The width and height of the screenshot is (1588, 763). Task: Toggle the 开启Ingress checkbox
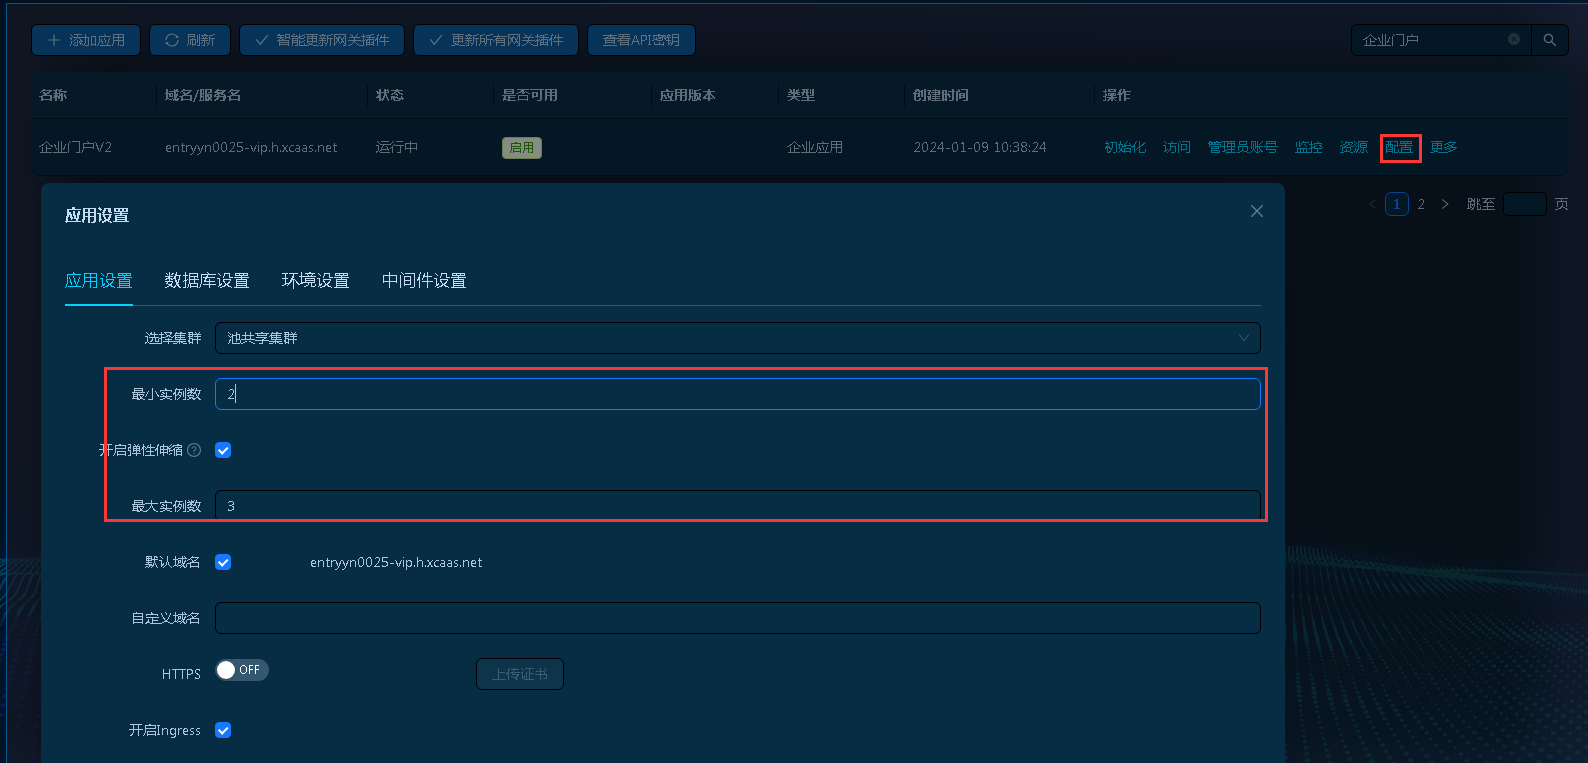tap(223, 730)
